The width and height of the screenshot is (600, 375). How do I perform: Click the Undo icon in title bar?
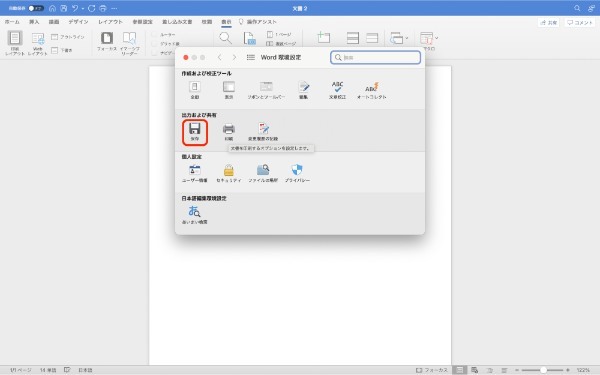coord(75,8)
